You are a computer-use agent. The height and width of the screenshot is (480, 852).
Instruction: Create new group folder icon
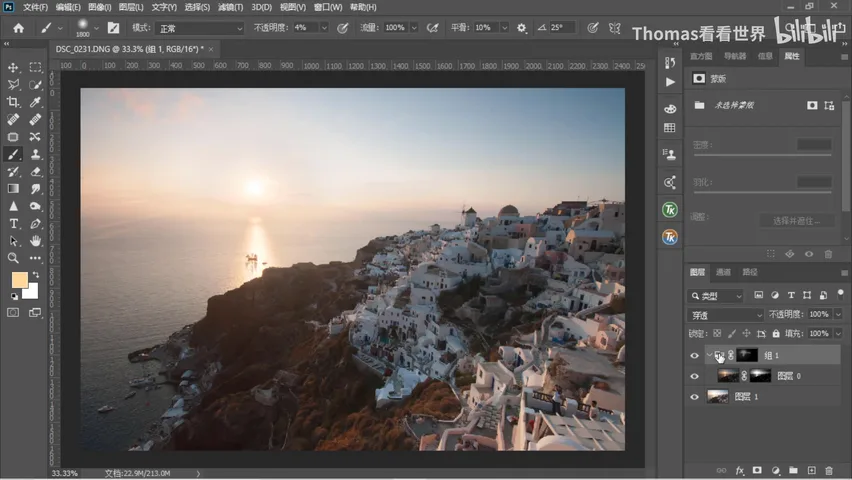793,470
